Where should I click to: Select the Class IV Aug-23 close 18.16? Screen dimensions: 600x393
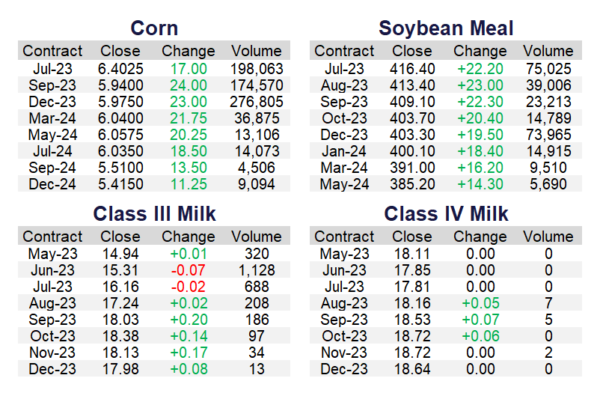coord(412,303)
